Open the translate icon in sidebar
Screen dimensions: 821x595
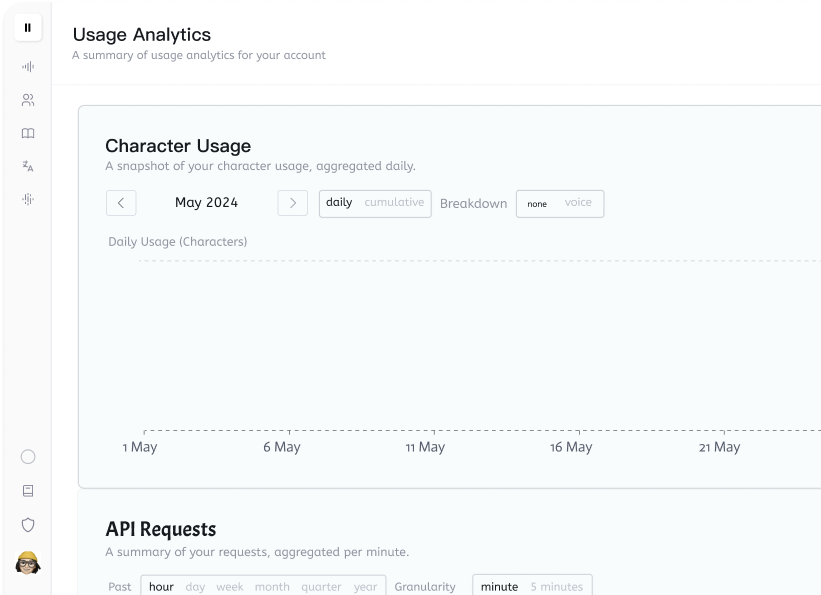coord(28,166)
